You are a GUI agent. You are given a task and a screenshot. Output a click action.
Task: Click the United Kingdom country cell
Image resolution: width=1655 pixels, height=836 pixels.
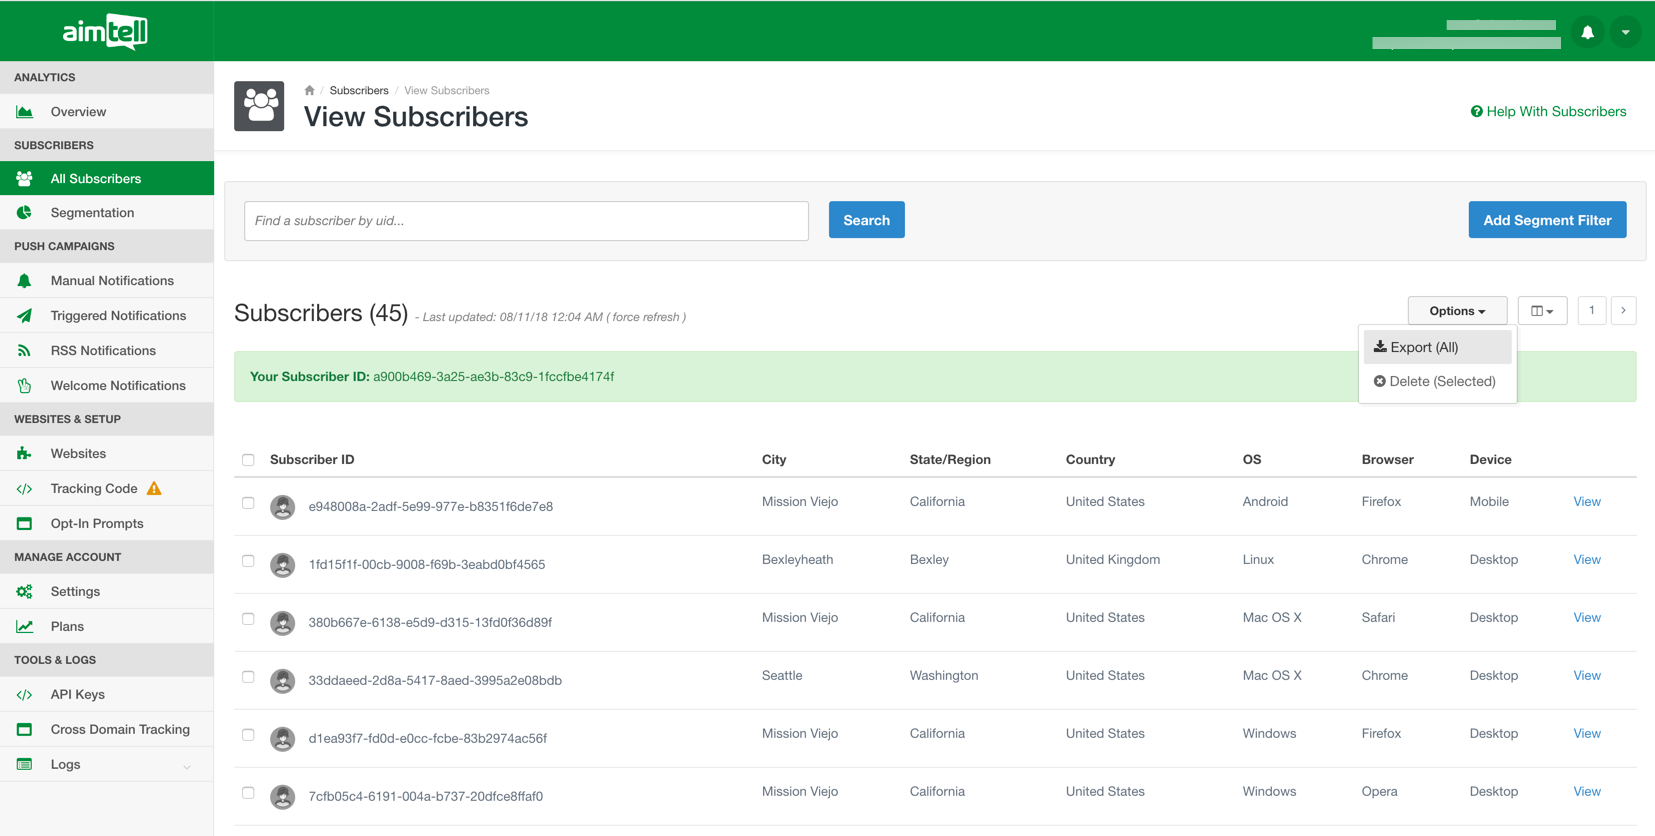[1113, 560]
